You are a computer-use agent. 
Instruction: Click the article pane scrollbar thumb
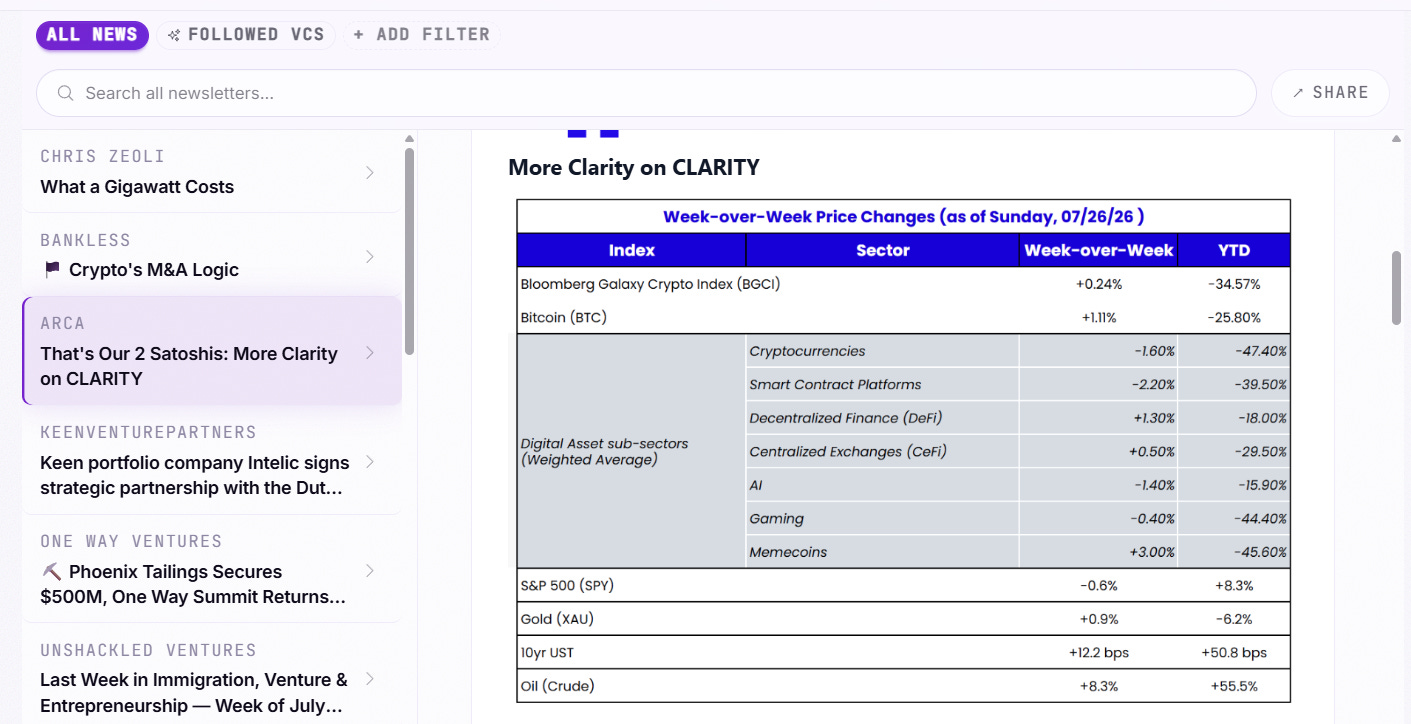pos(1397,287)
